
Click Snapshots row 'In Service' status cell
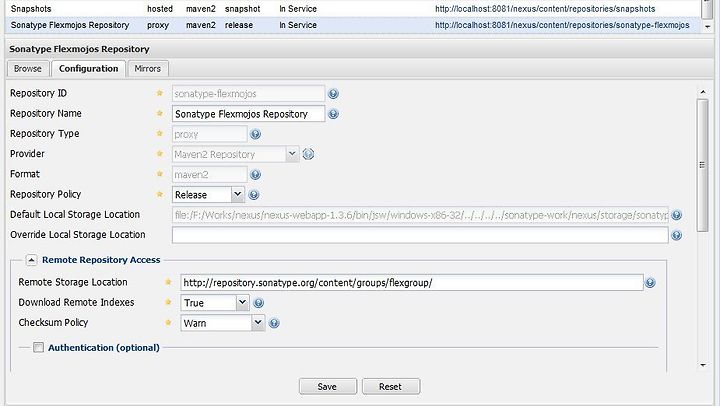click(298, 9)
